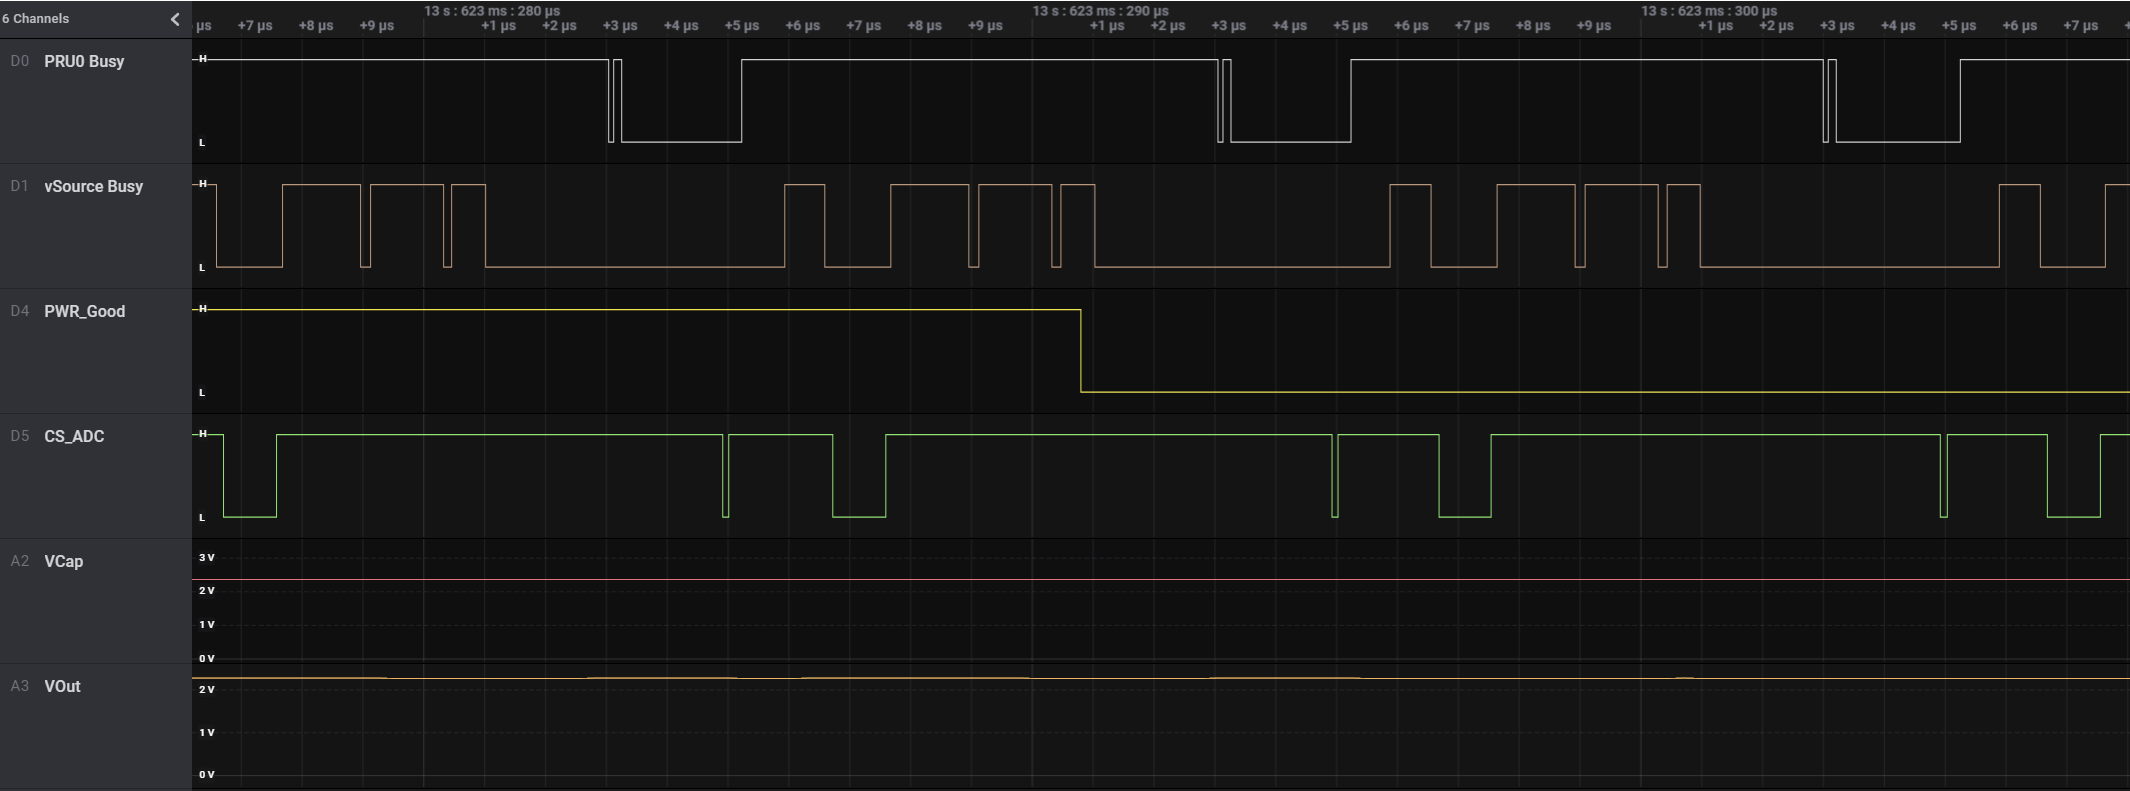2130x791 pixels.
Task: Click the D5 channel index tag
Action: point(20,436)
